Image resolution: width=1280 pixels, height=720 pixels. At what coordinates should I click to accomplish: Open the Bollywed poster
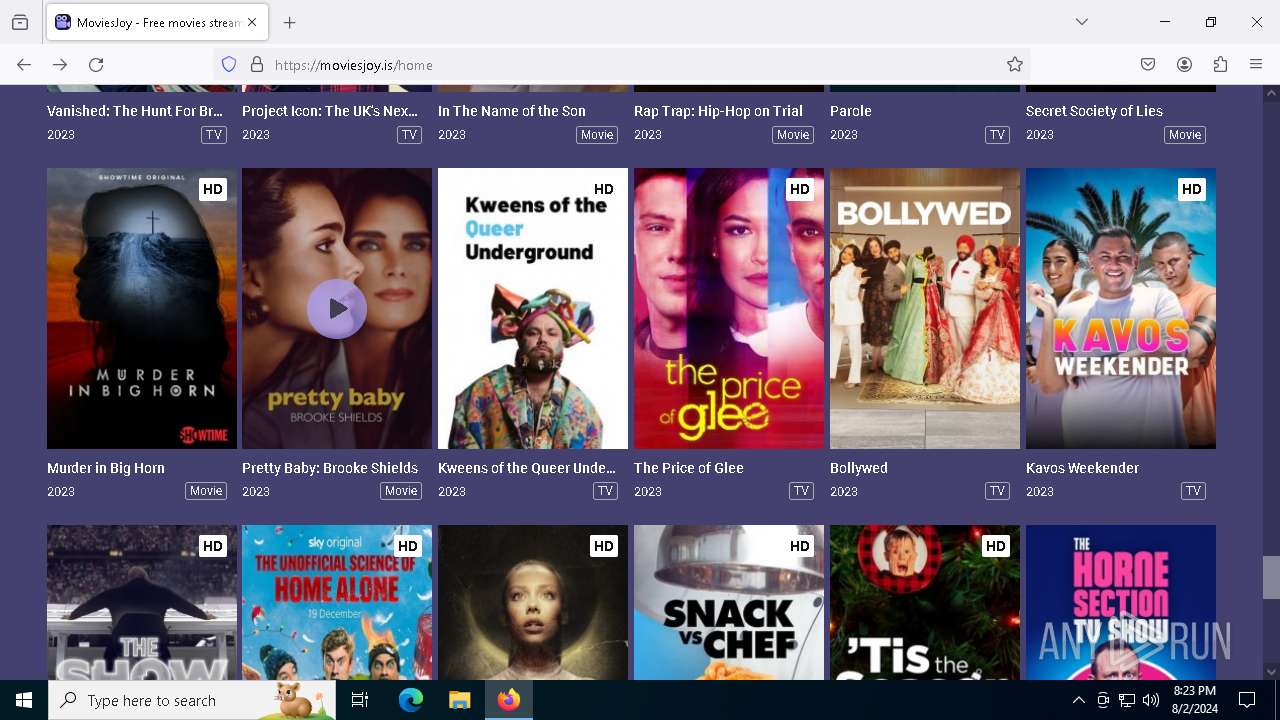coord(925,308)
